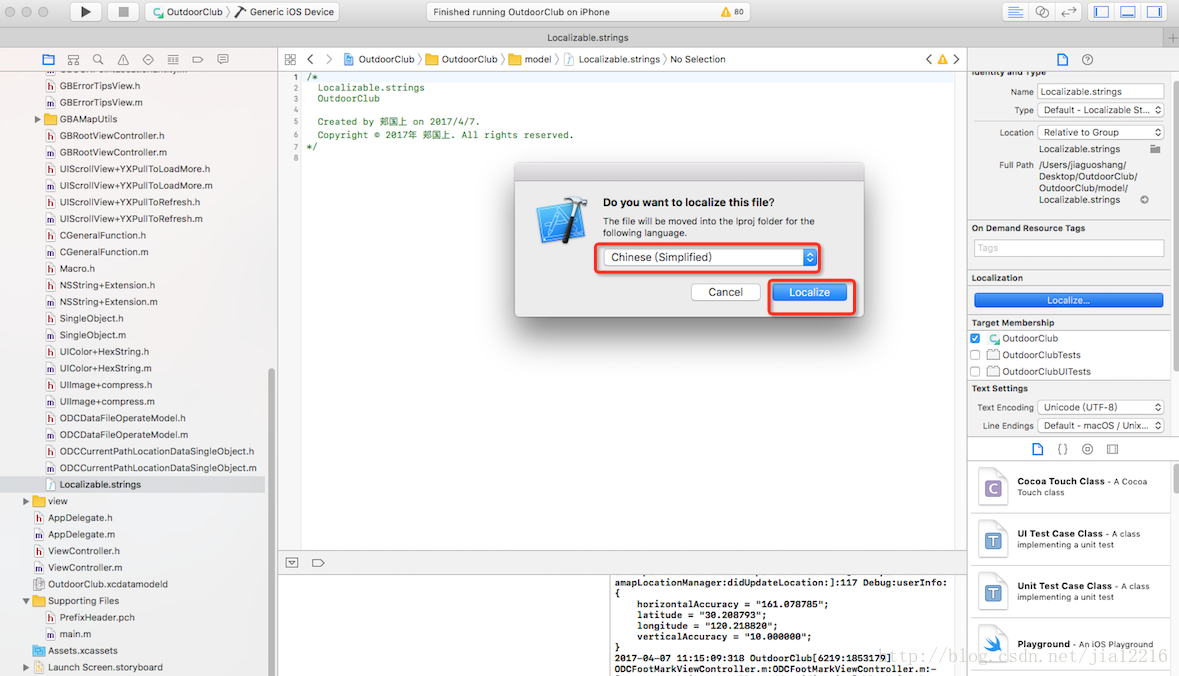Image resolution: width=1179 pixels, height=676 pixels.
Task: Open the Object library tab
Action: click(1087, 449)
